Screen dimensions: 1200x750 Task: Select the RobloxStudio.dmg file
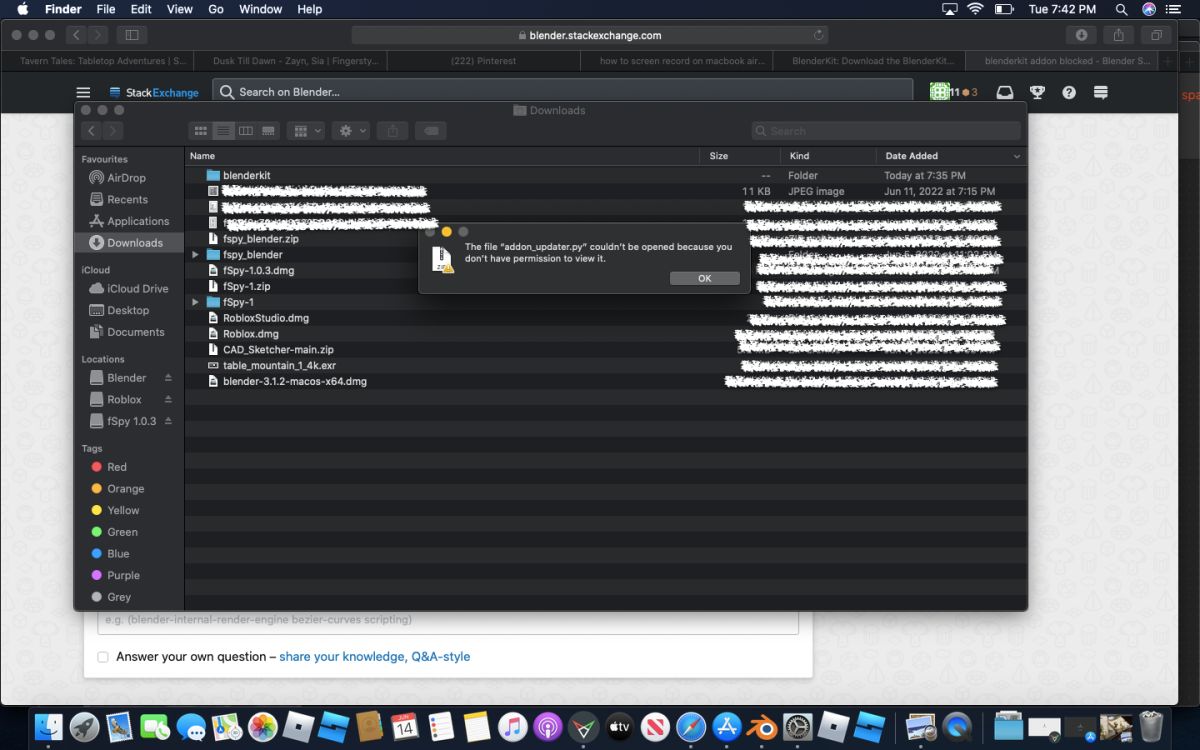pyautogui.click(x=265, y=318)
